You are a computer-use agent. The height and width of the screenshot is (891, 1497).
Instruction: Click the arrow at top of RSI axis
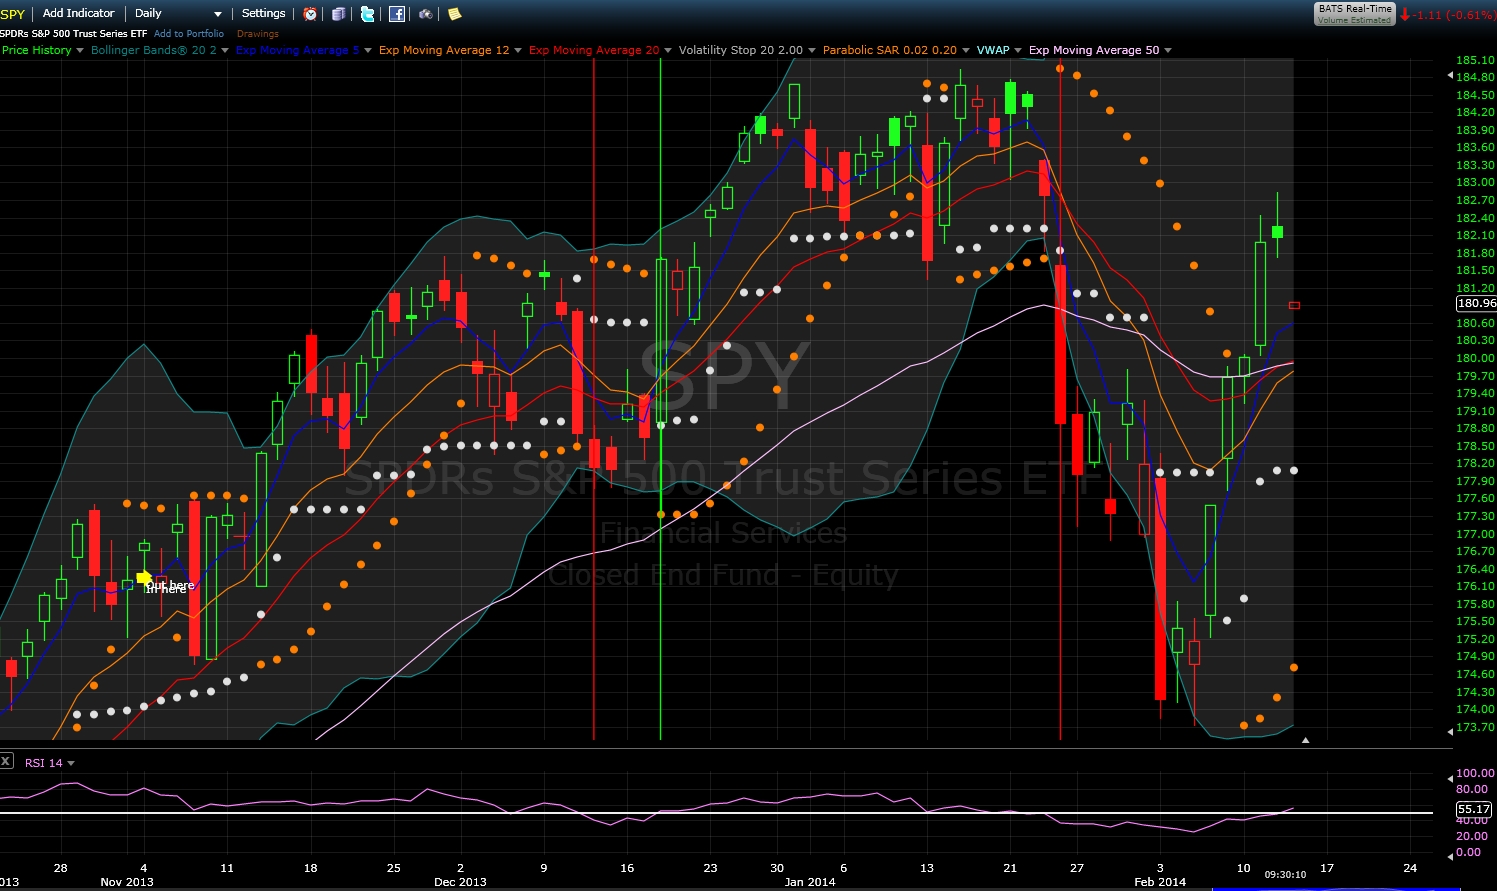[1450, 778]
